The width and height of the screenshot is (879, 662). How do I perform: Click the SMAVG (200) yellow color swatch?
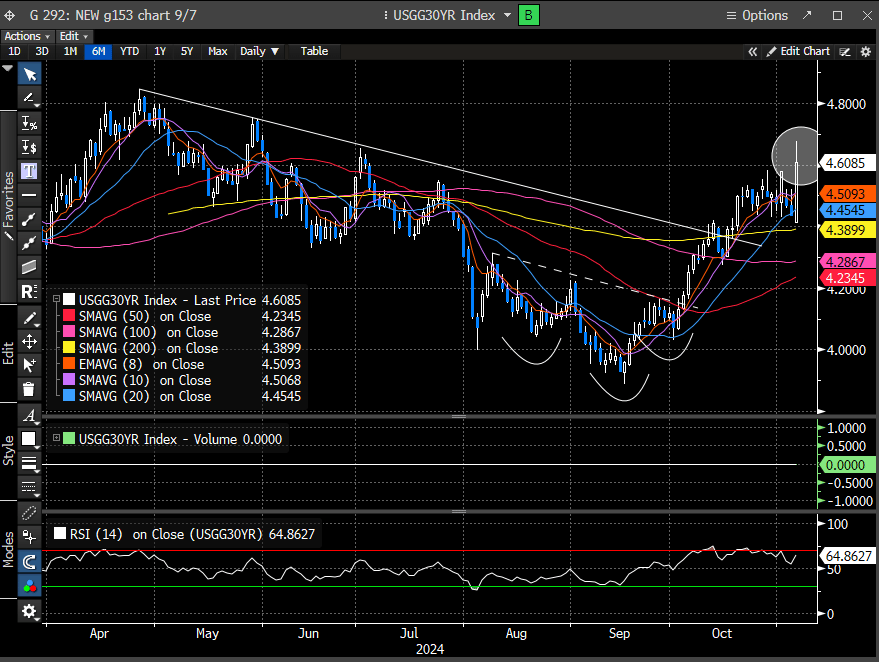coord(68,348)
